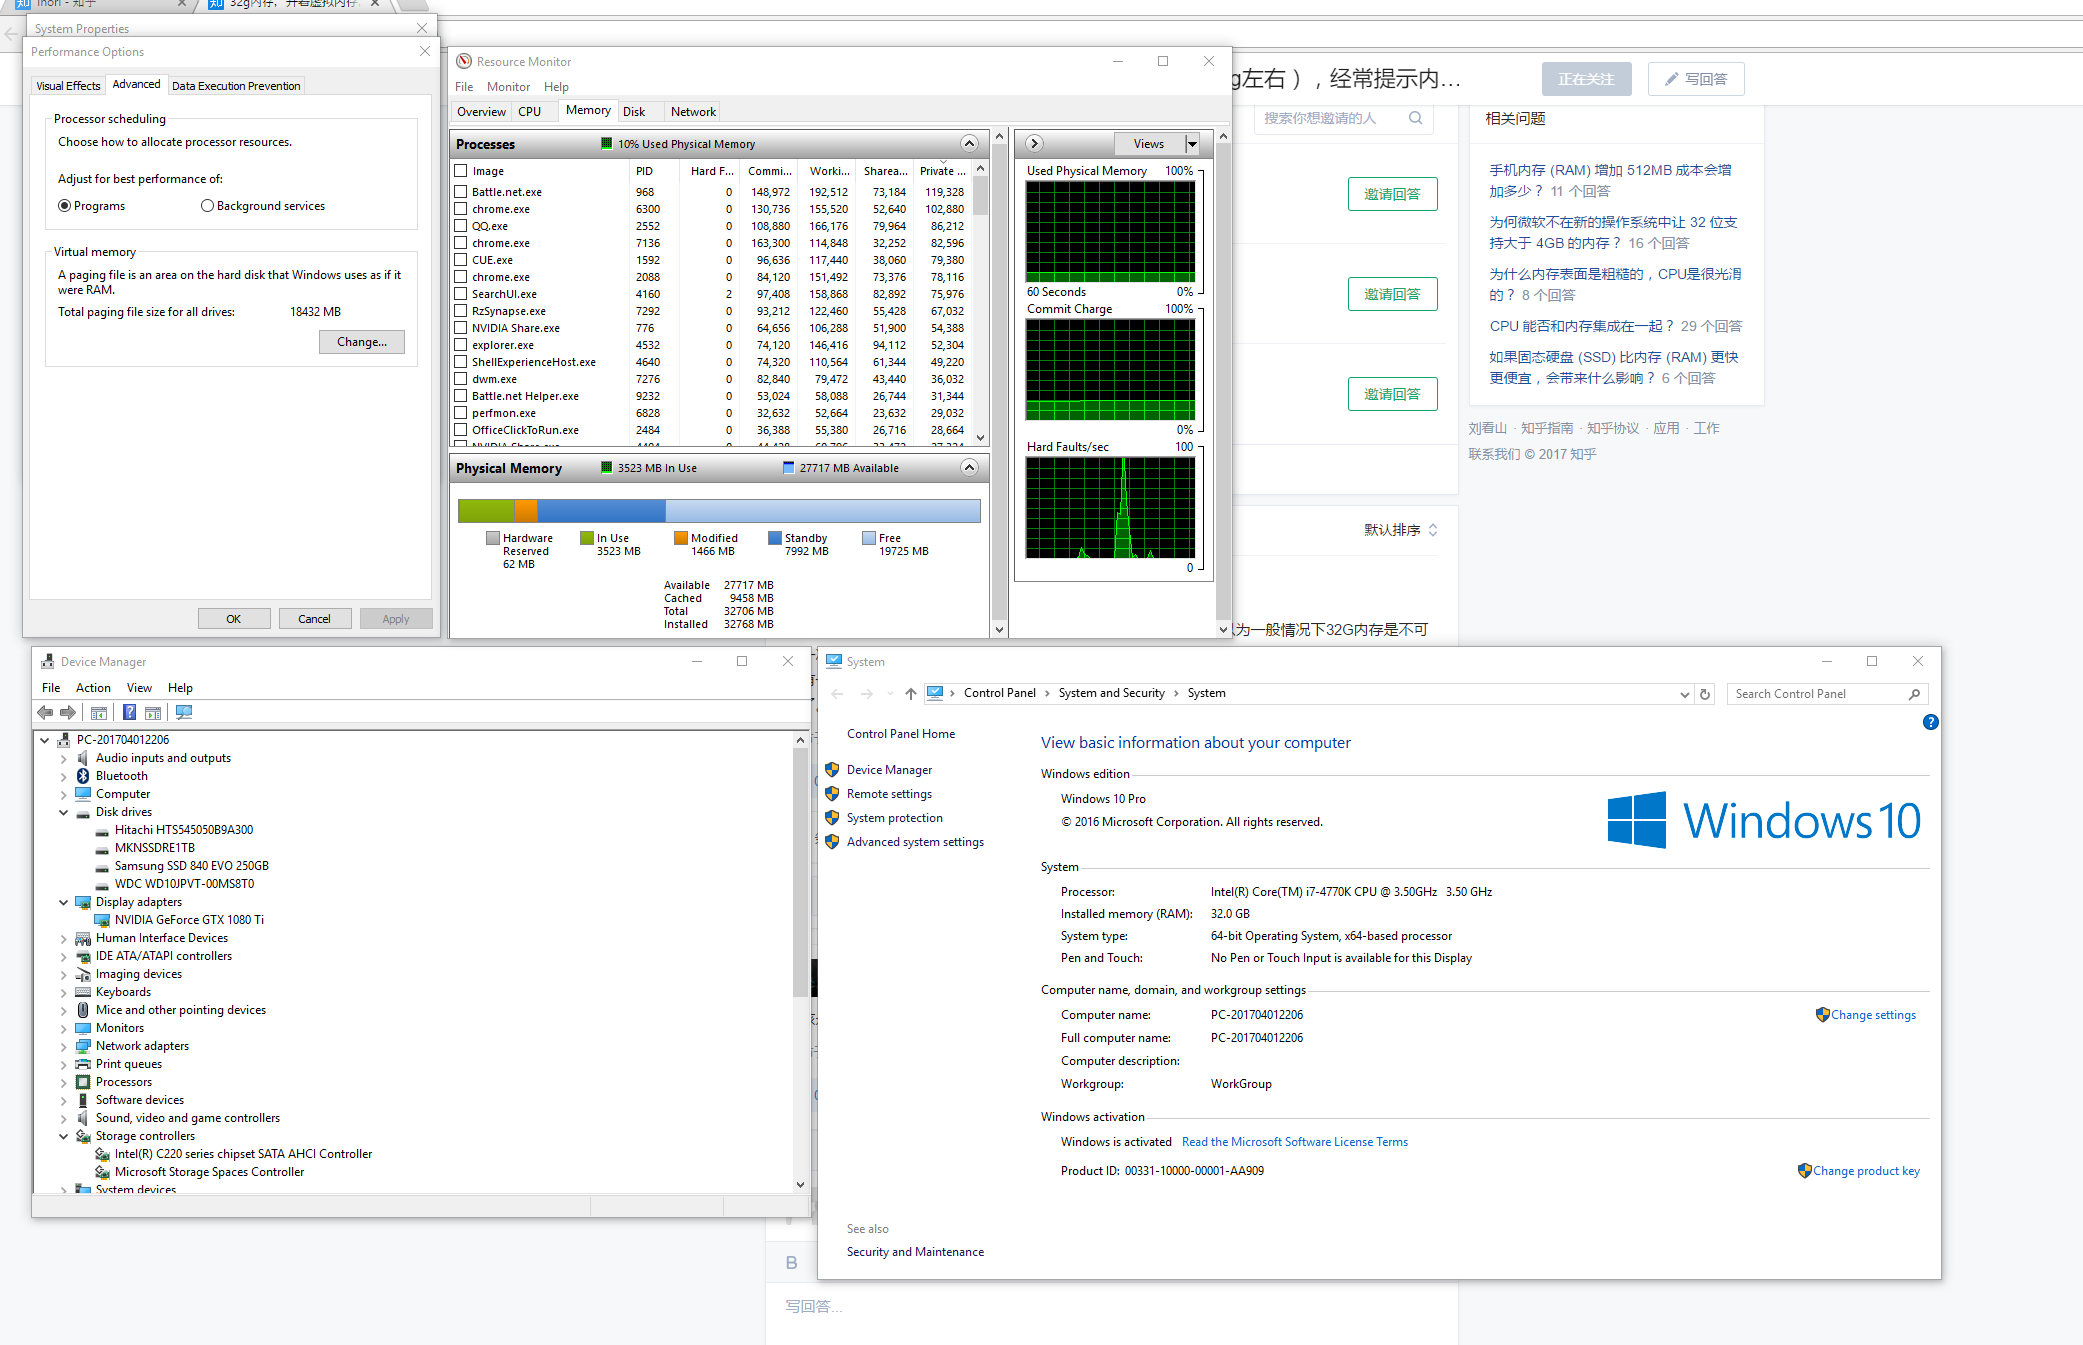Viewport: 2083px width, 1345px height.
Task: Open Read the Microsoft Software License Terms link
Action: click(1294, 1142)
